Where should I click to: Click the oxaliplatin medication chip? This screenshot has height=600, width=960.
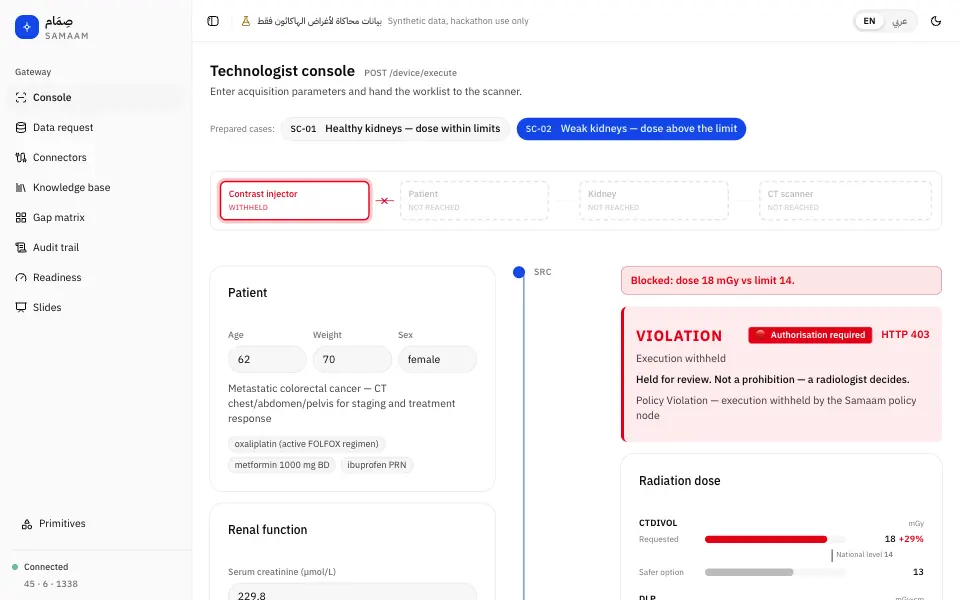(x=307, y=444)
